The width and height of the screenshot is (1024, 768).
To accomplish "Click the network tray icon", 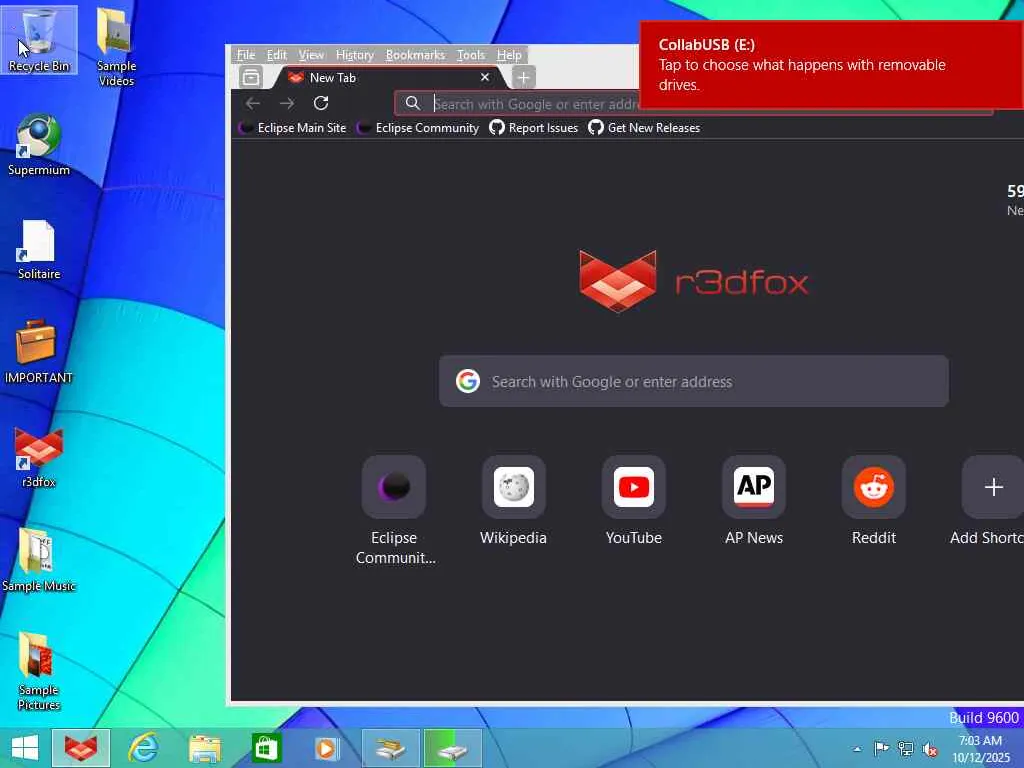I will (x=906, y=748).
